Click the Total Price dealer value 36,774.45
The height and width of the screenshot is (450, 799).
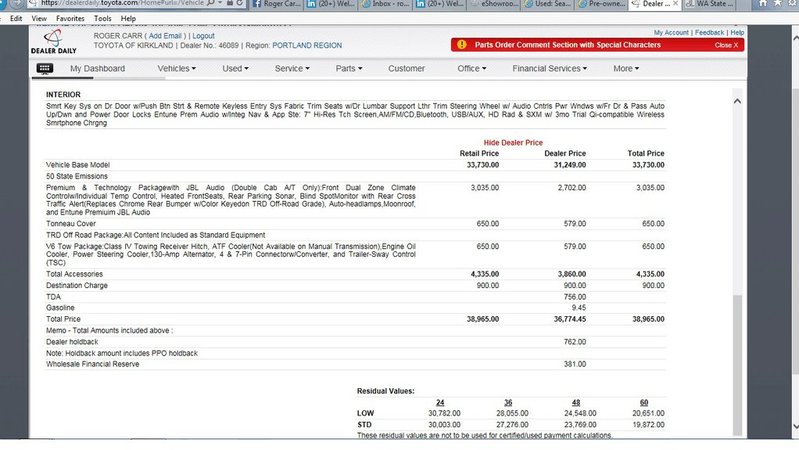(570, 319)
